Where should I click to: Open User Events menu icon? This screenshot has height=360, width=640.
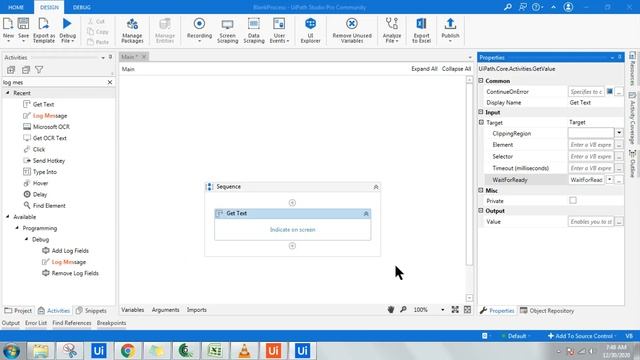279,24
